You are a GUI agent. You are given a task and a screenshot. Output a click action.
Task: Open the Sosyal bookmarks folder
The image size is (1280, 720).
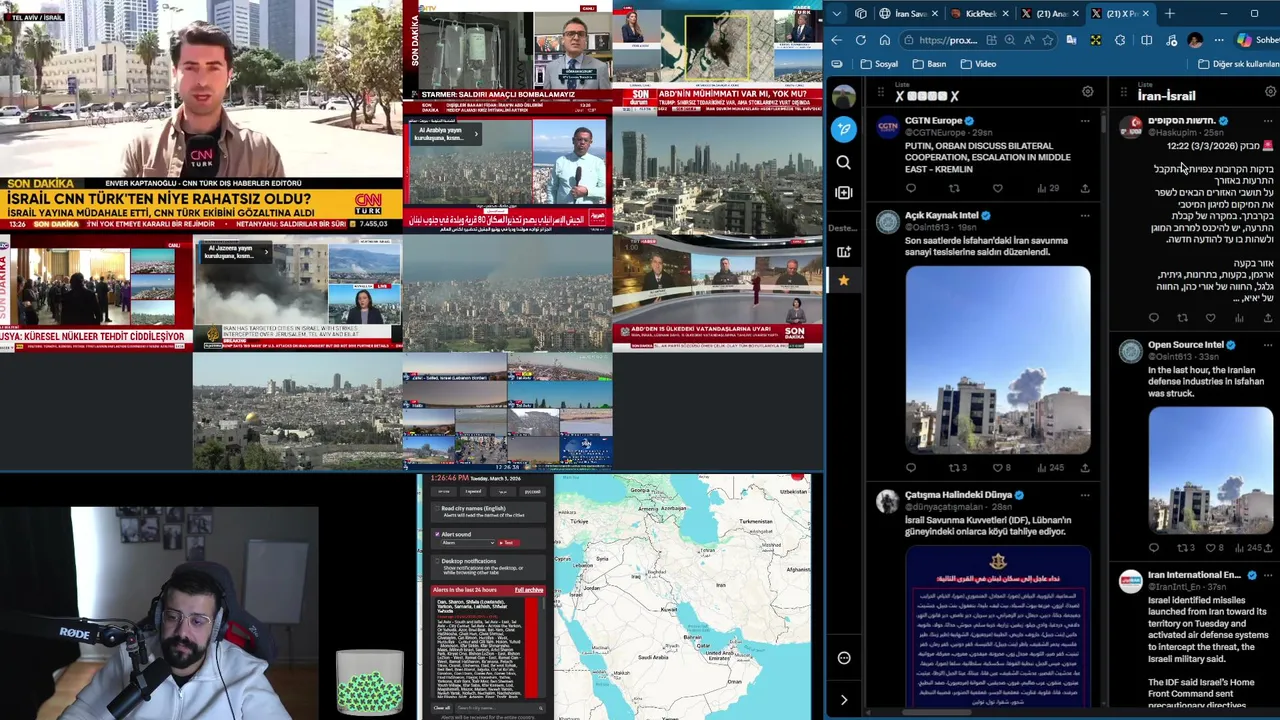(880, 64)
